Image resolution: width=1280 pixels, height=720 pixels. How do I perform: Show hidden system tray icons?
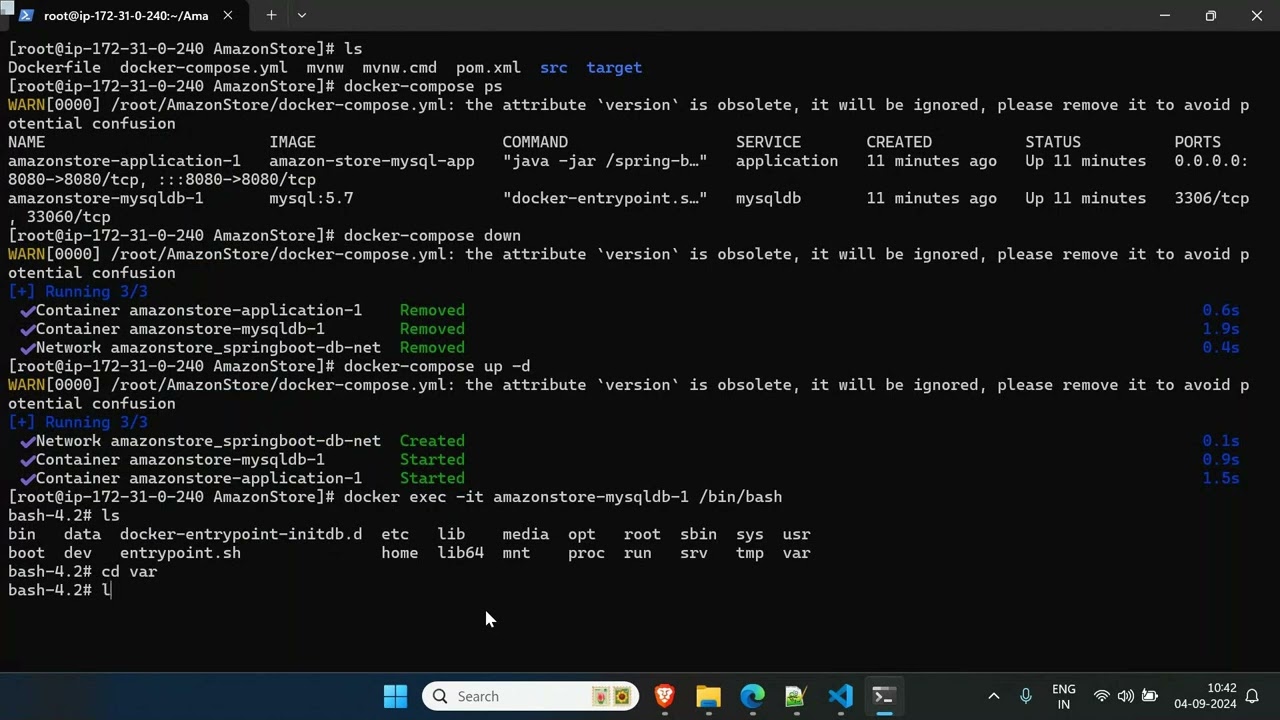pos(993,696)
